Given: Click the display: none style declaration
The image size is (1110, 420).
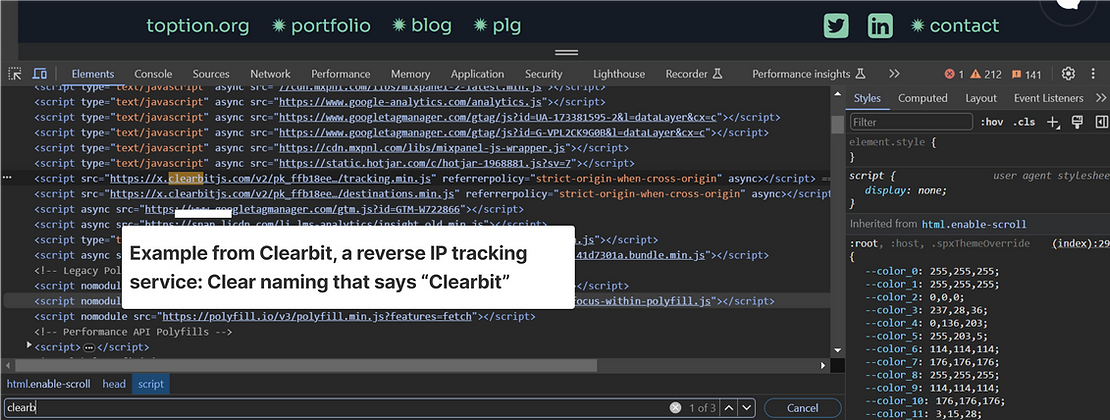Looking at the screenshot, I should pos(906,190).
